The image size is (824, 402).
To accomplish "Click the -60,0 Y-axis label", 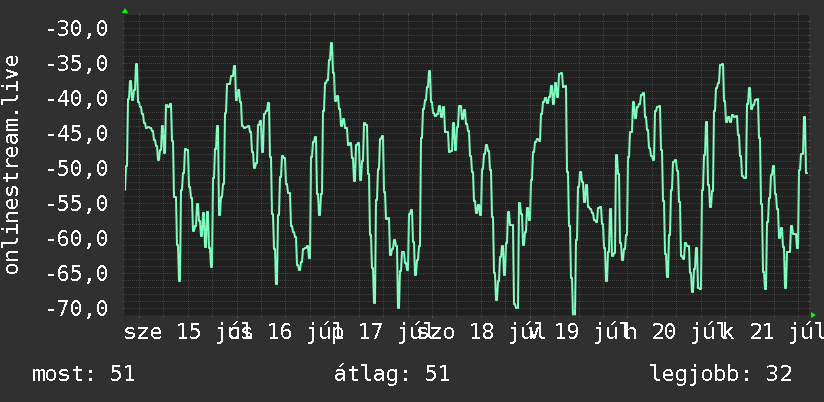I will (77, 239).
